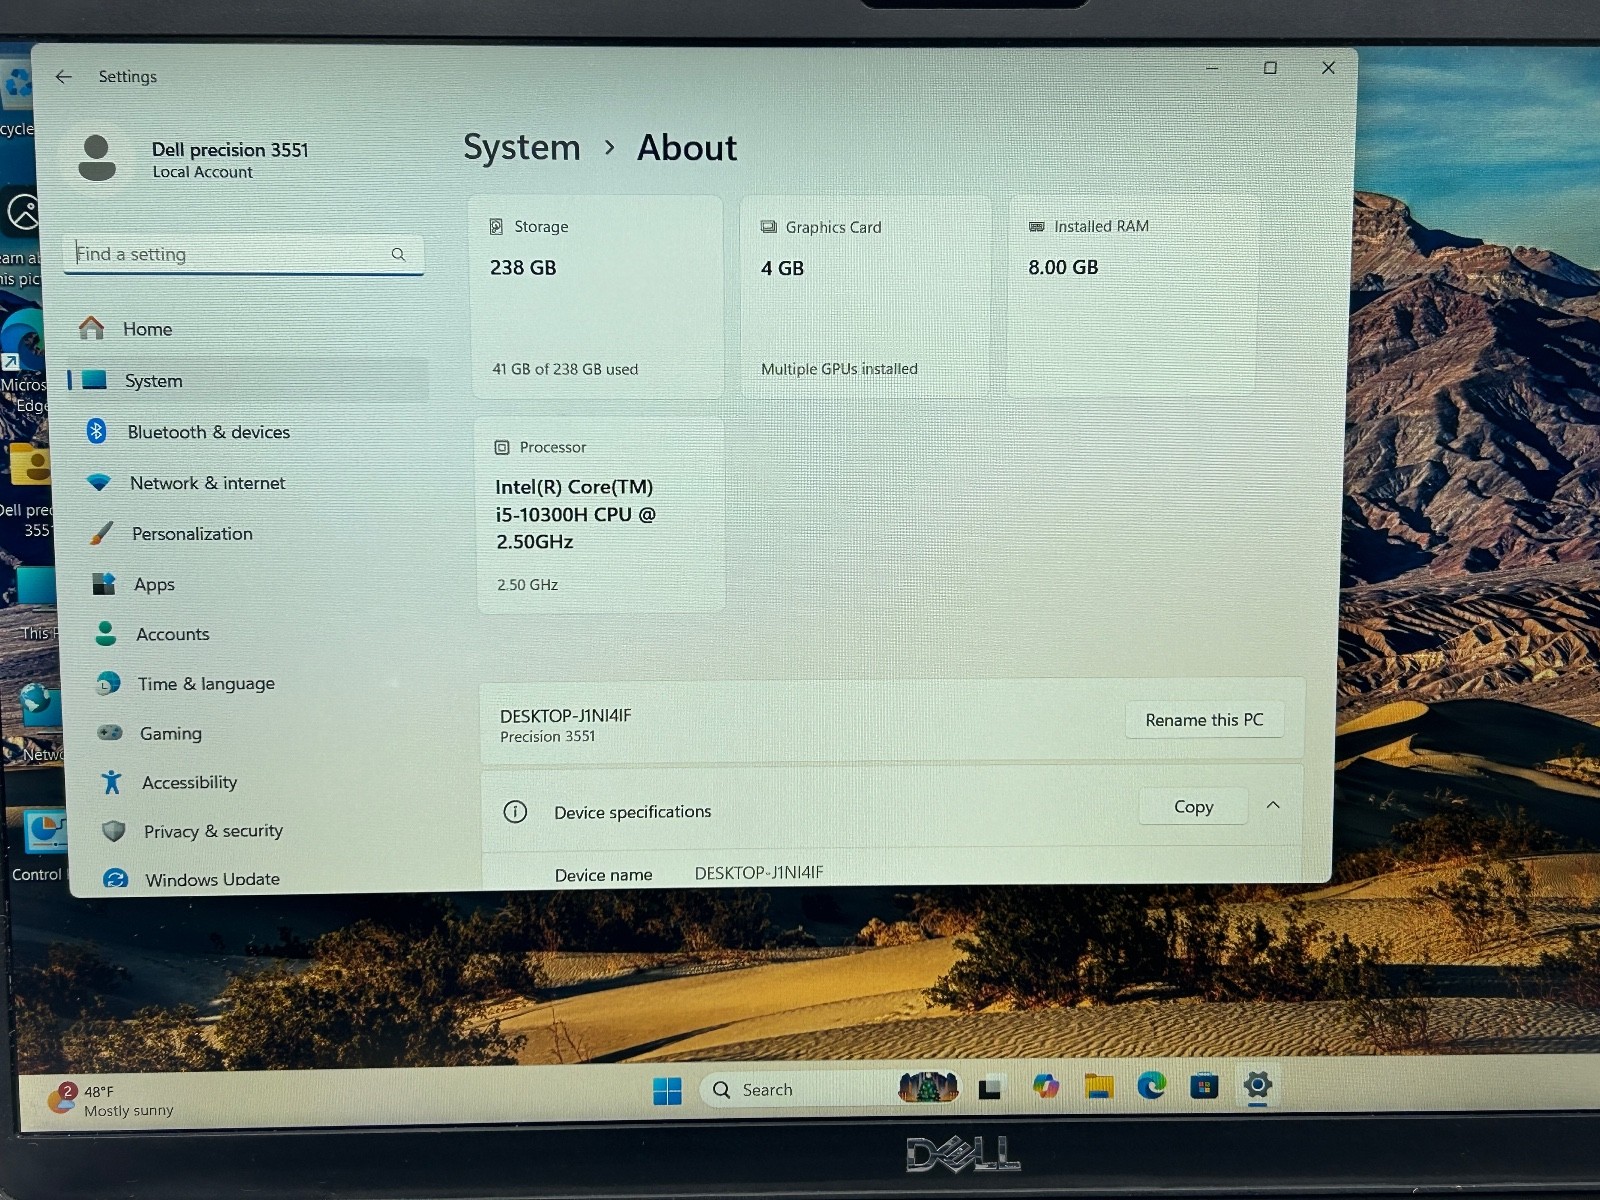Image resolution: width=1600 pixels, height=1200 pixels.
Task: Click the Network wifi icon
Action: (98, 482)
